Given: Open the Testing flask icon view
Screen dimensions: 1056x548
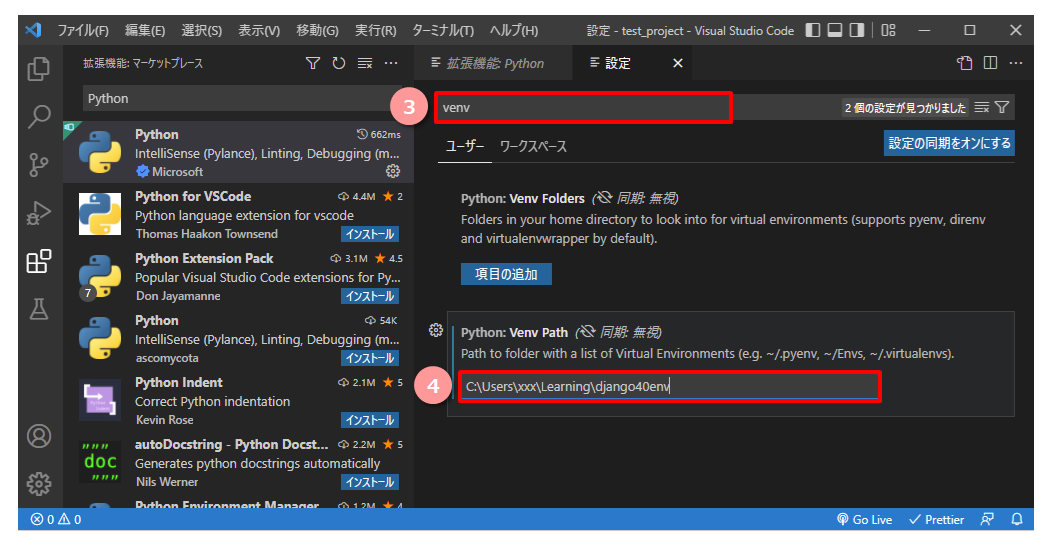Looking at the screenshot, I should point(39,309).
